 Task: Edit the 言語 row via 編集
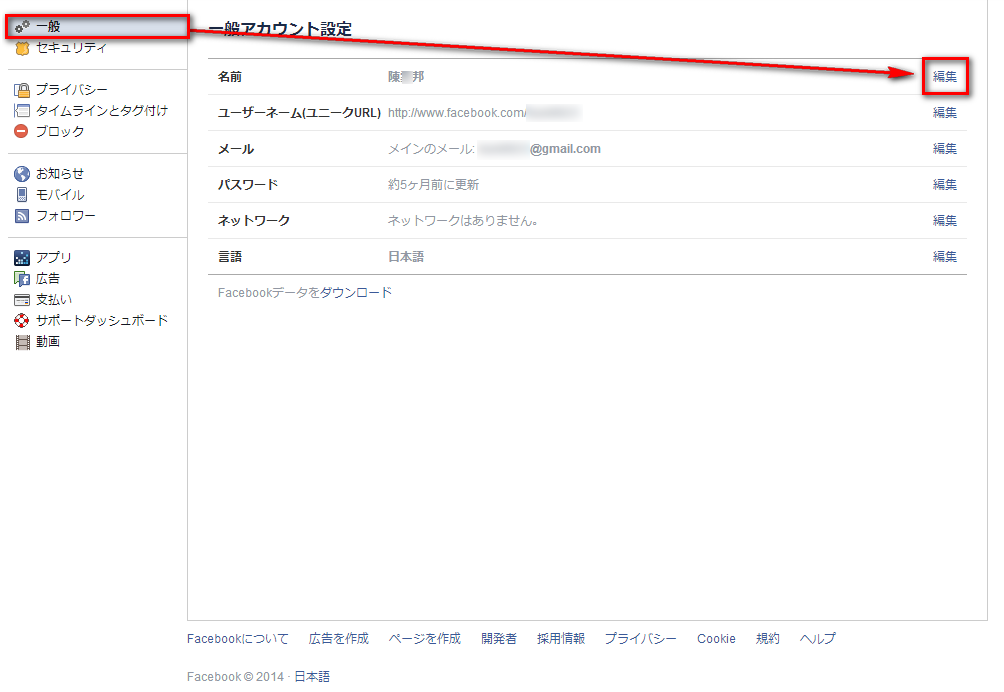944,256
